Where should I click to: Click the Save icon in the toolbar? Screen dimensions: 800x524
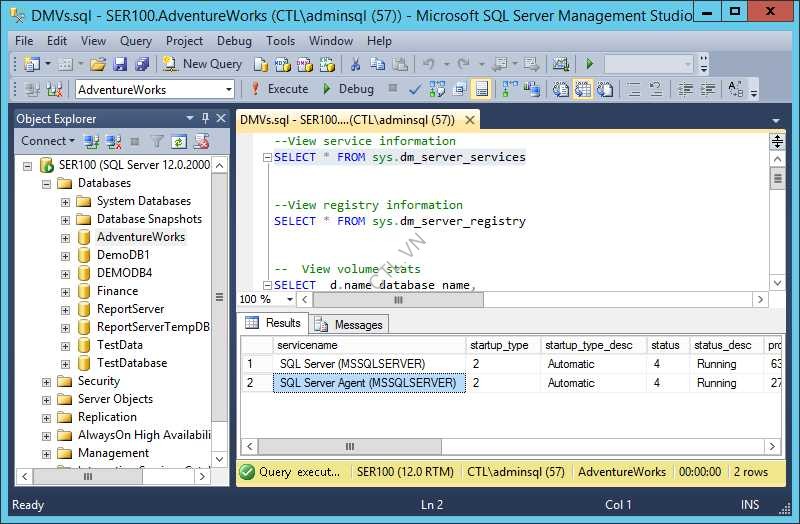[120, 63]
